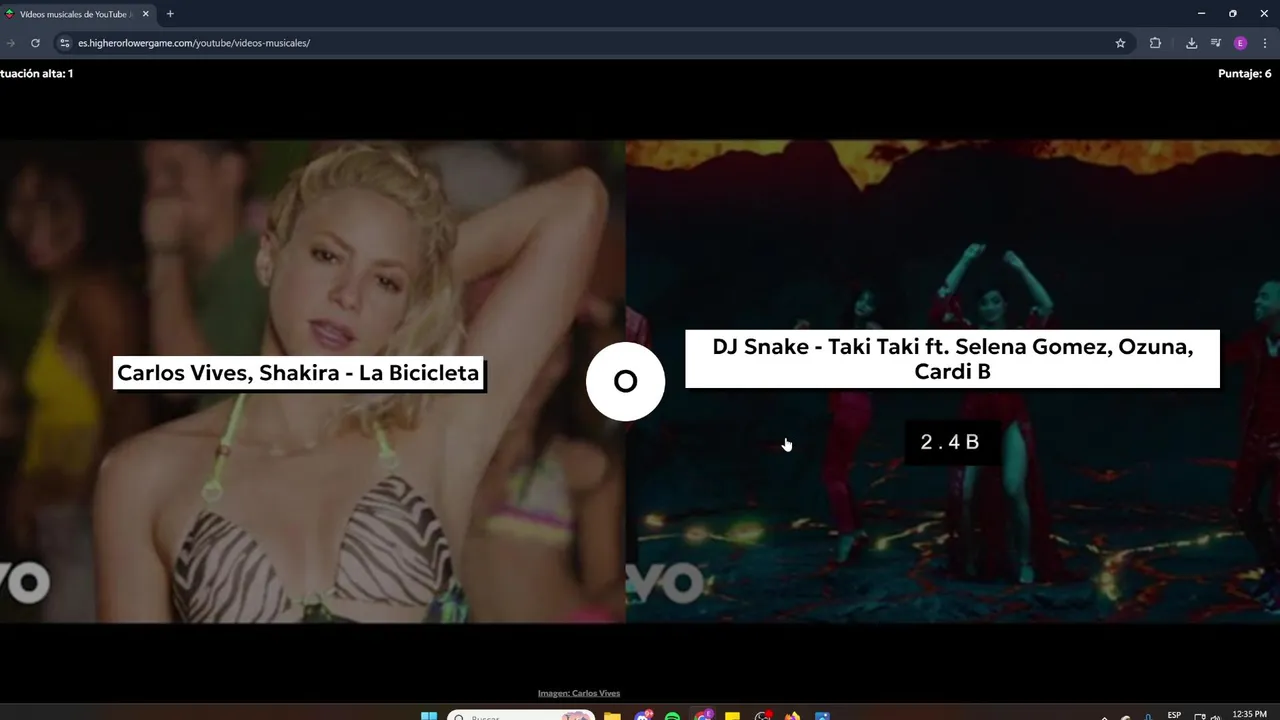The width and height of the screenshot is (1280, 720).
Task: Click the Puntaje: 6 score text
Action: click(1245, 74)
